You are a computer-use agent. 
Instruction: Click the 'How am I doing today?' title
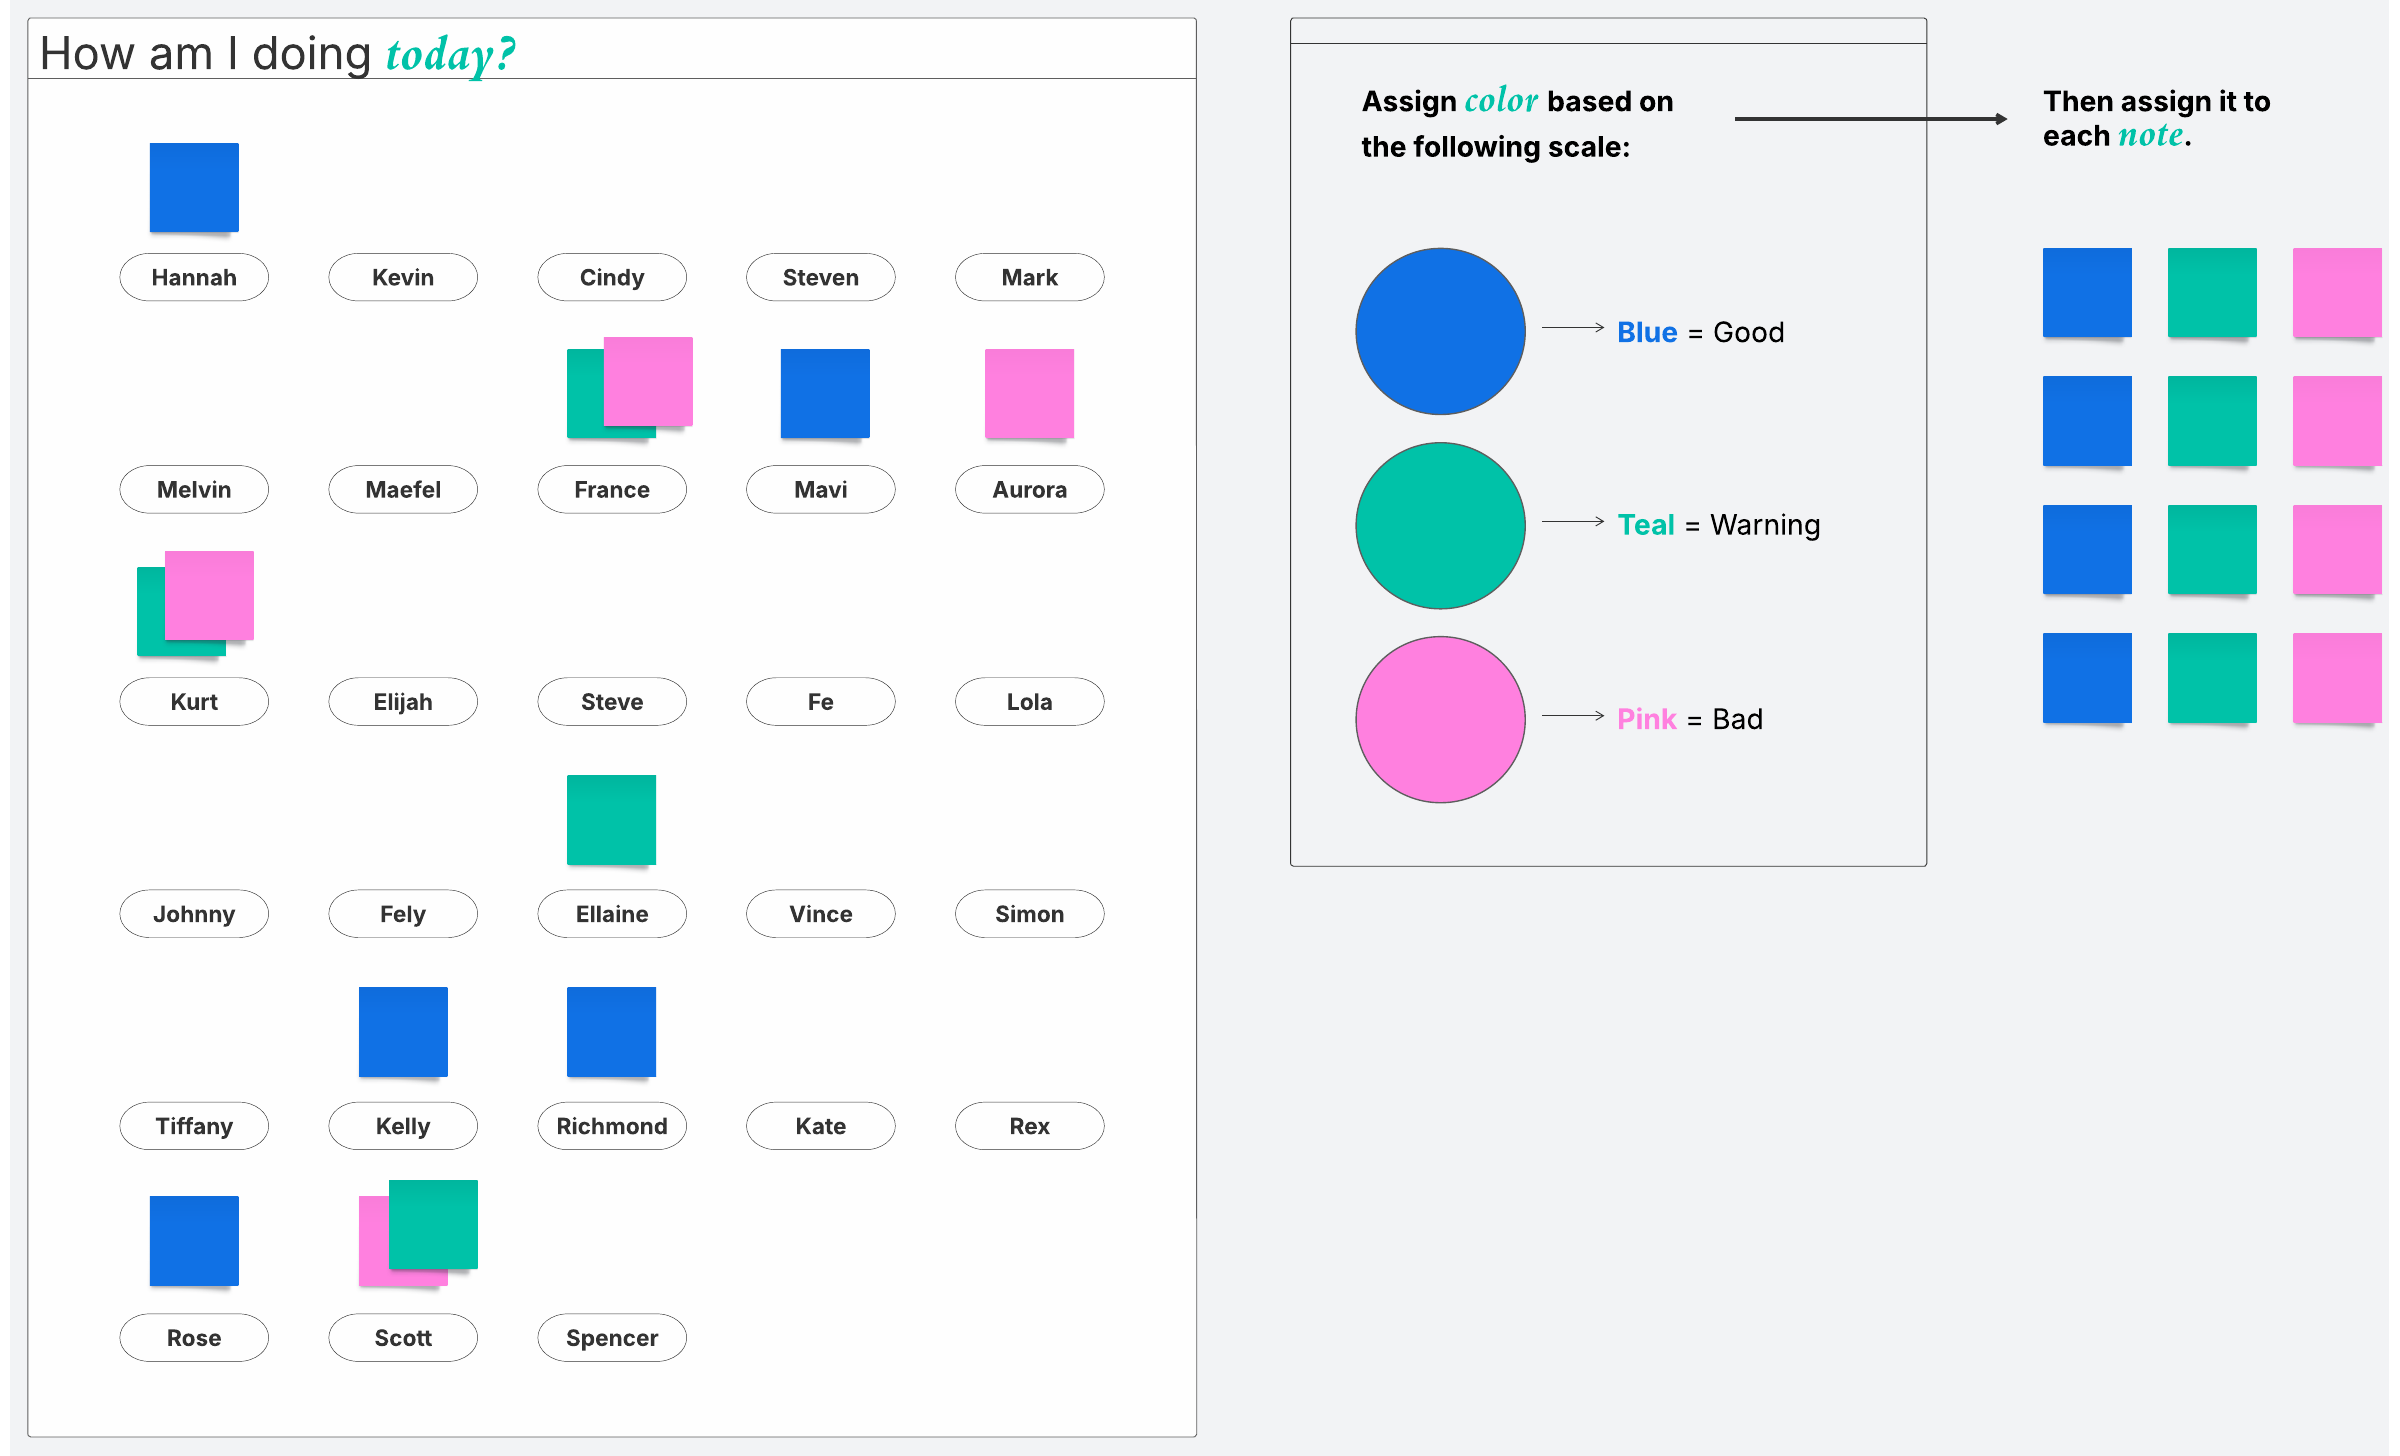[278, 53]
